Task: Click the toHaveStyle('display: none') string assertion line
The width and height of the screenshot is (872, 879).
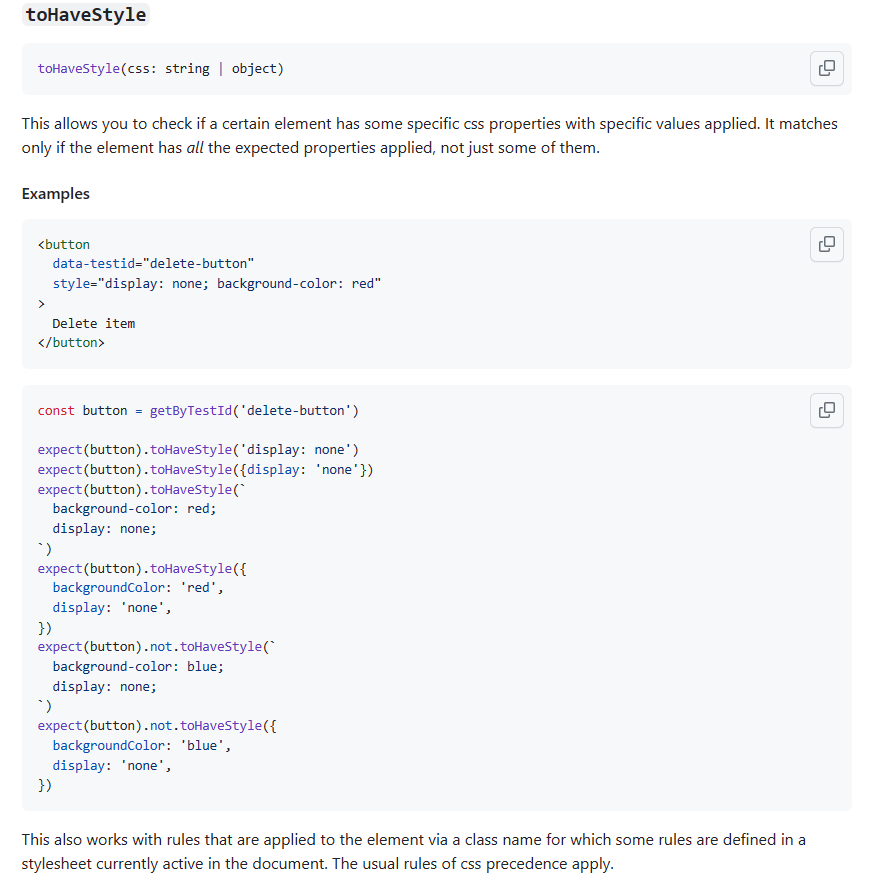Action: pyautogui.click(x=198, y=450)
